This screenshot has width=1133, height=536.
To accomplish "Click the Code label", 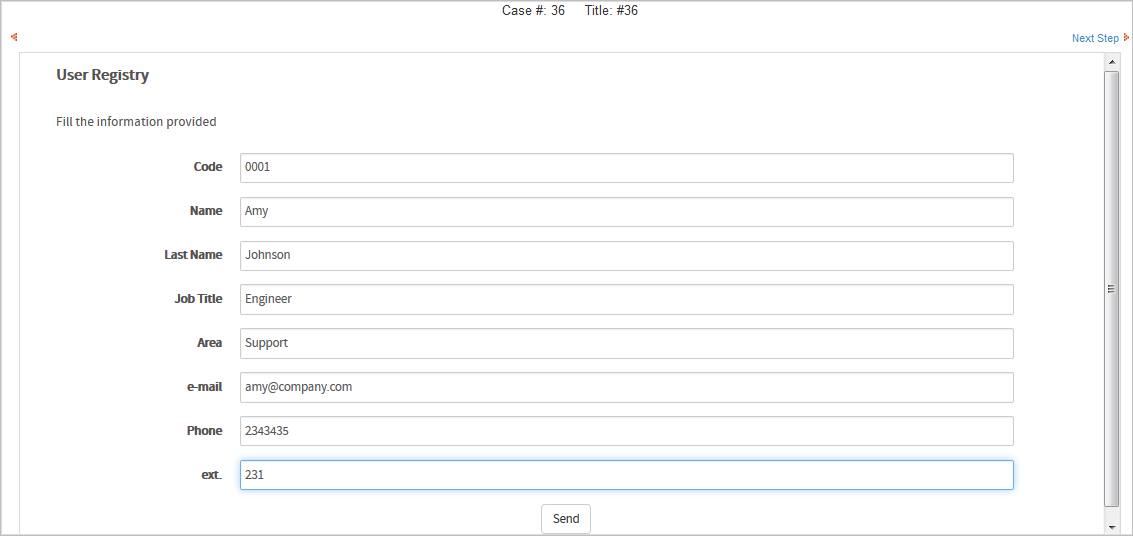I will [x=208, y=167].
